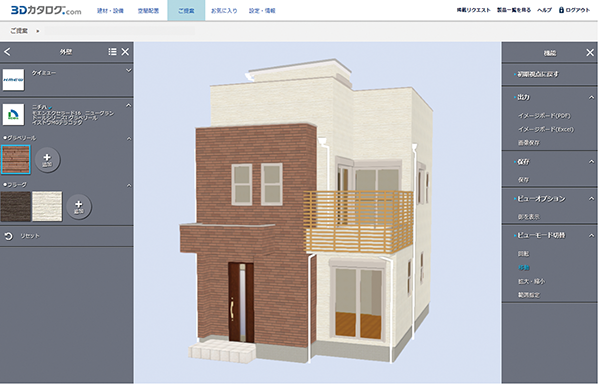Click the 外壁 panel title
This screenshot has height=387, width=600.
click(66, 52)
